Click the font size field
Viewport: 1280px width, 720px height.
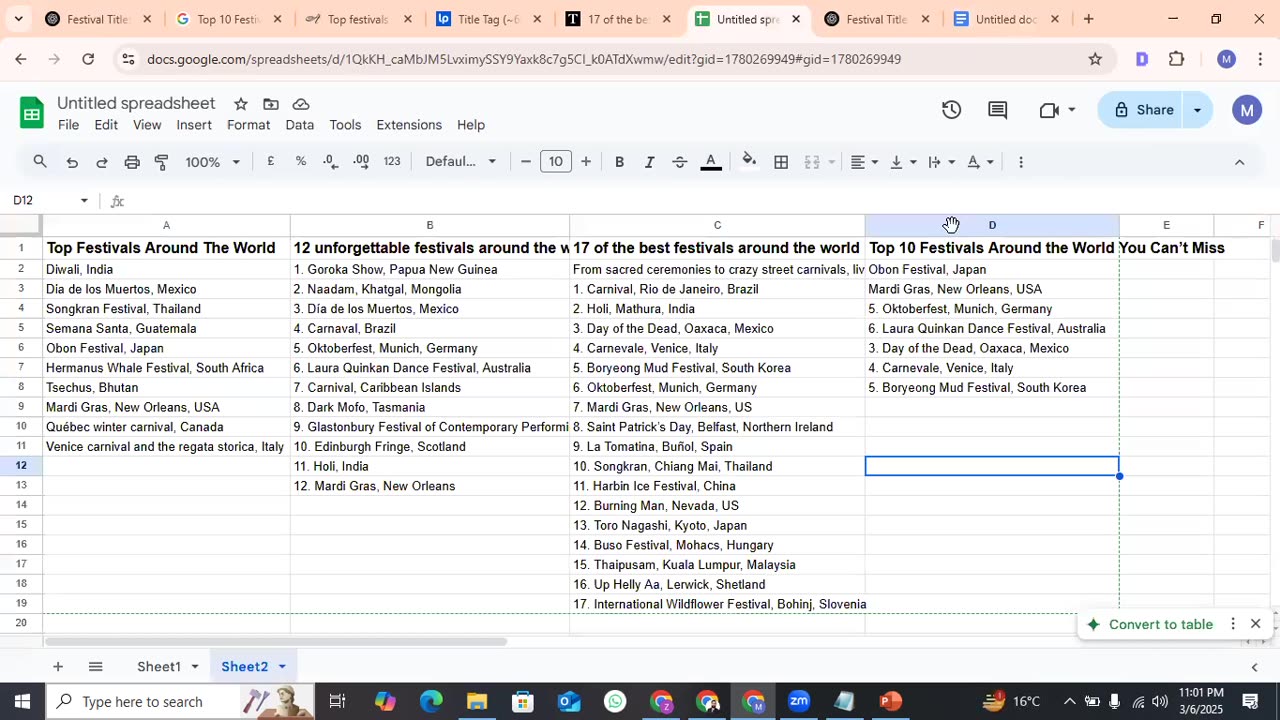pyautogui.click(x=556, y=162)
